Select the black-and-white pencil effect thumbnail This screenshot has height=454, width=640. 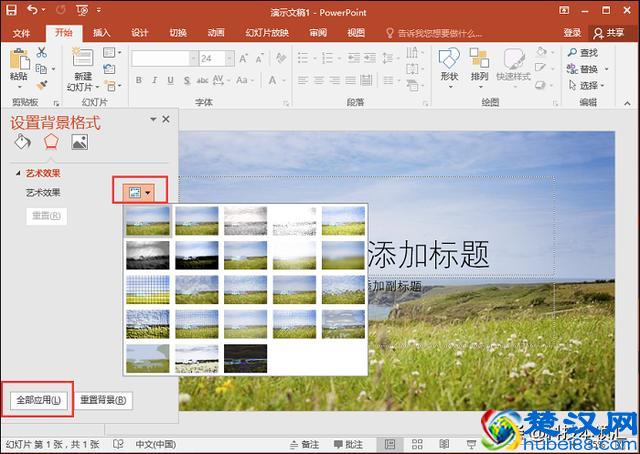[246, 221]
